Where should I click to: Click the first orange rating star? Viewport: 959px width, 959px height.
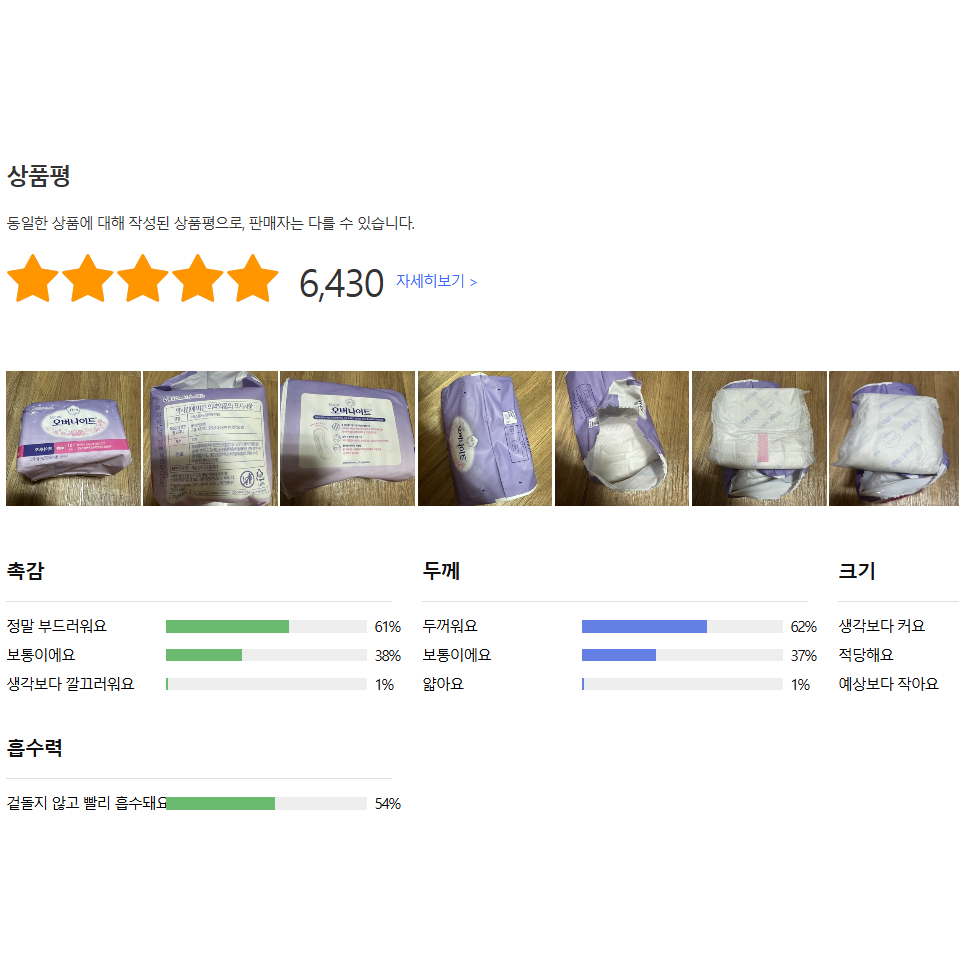pyautogui.click(x=33, y=279)
